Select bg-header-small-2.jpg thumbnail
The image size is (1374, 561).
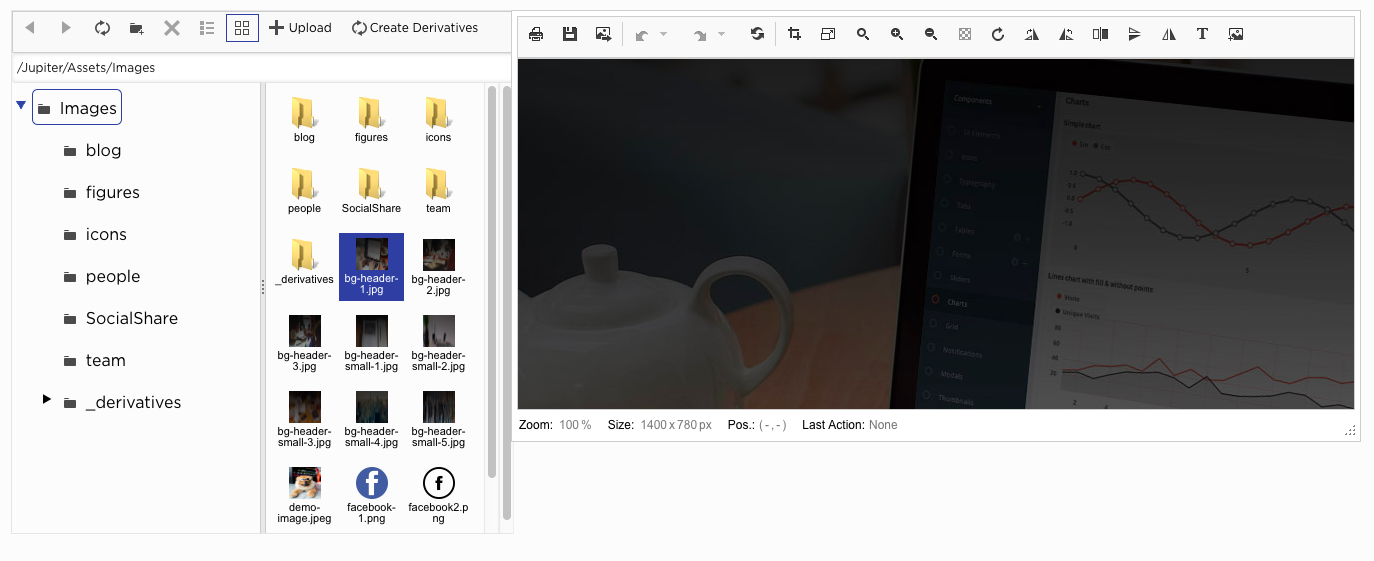438,344
